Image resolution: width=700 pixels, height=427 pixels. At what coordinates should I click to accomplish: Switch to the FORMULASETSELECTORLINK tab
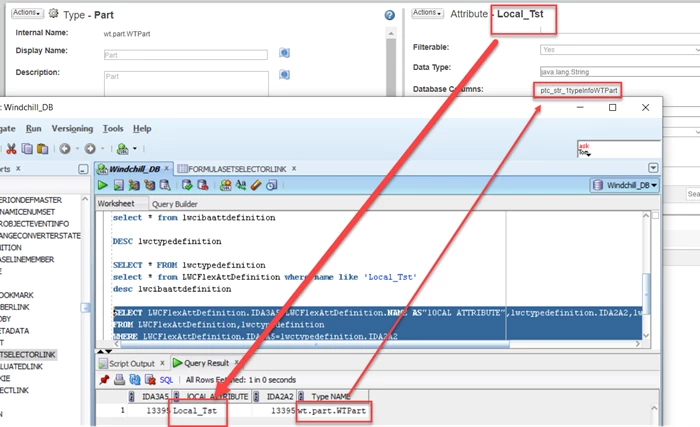(x=237, y=169)
